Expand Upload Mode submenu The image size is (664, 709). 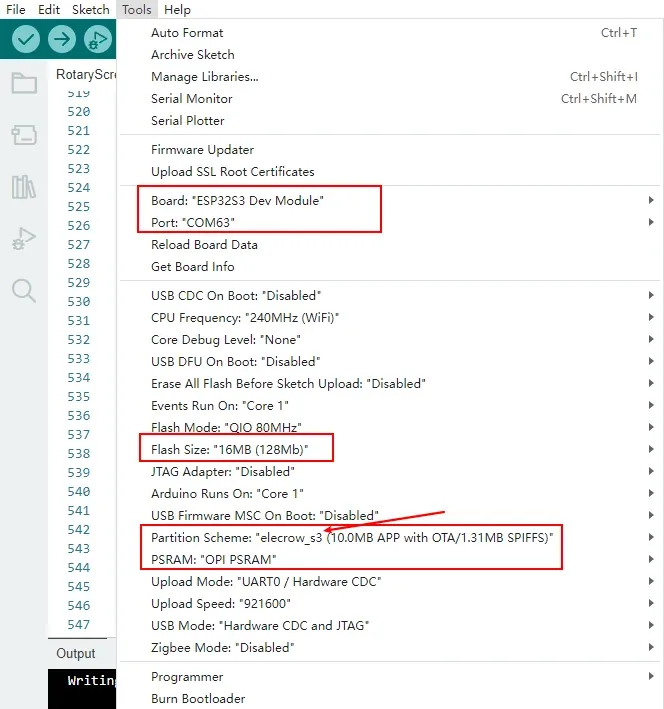(x=390, y=581)
